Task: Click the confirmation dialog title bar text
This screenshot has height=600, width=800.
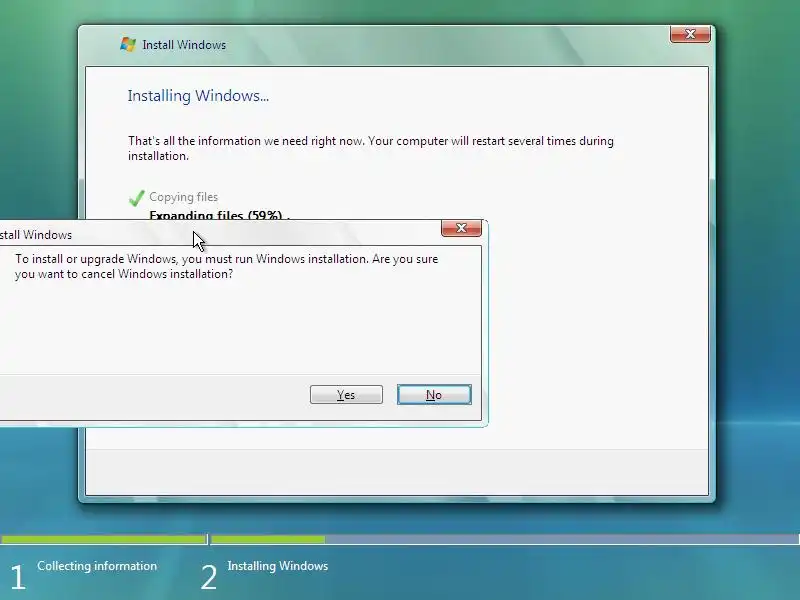Action: pos(36,235)
